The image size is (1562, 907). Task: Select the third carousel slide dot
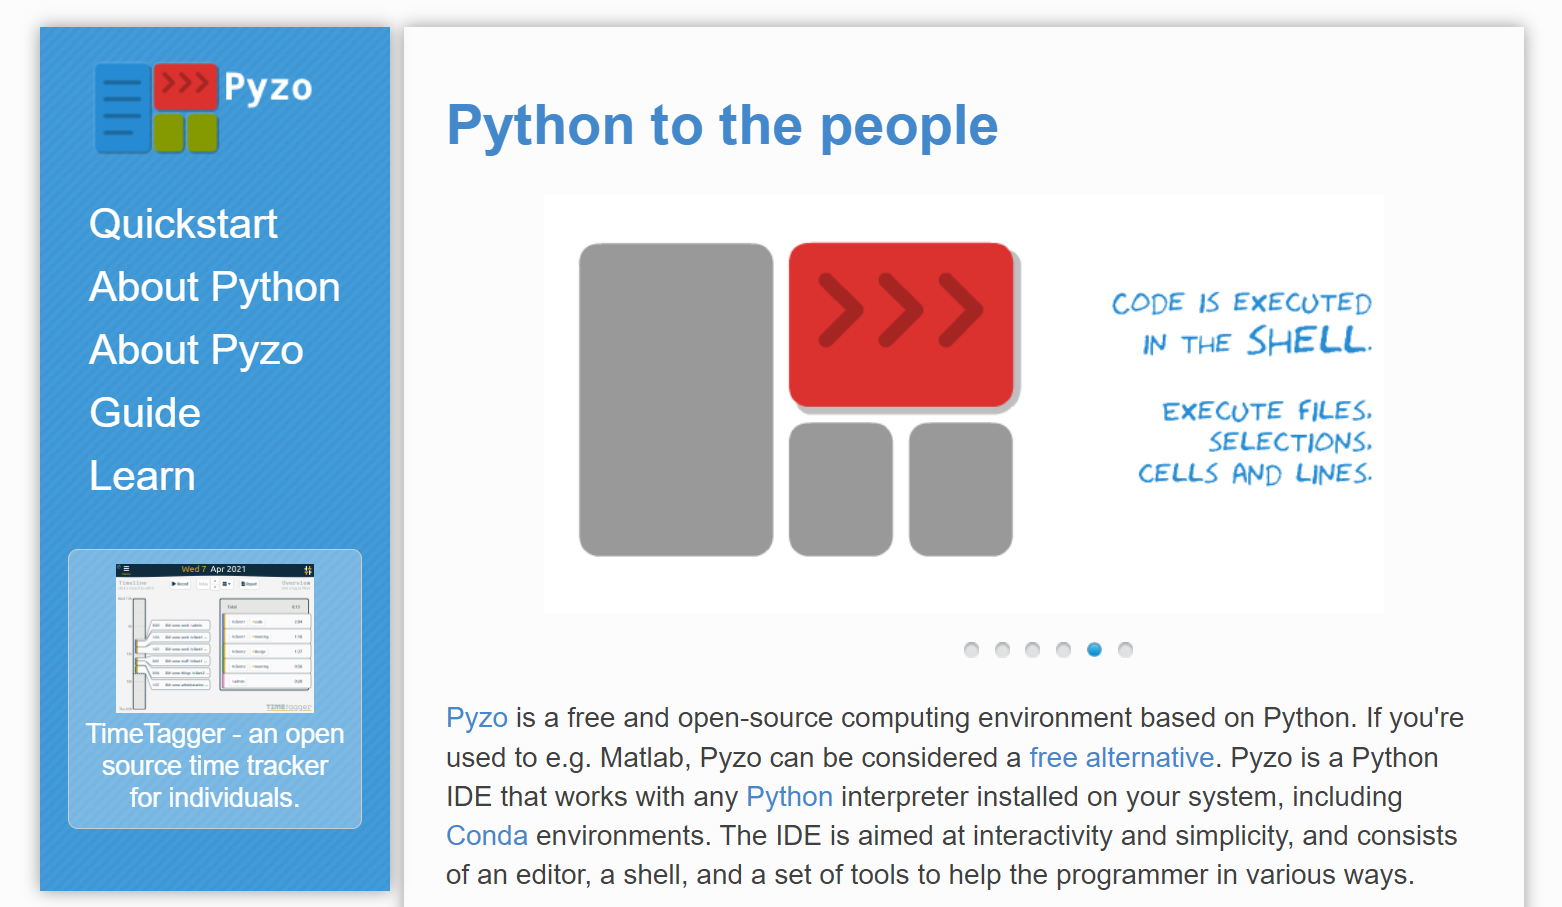tap(1033, 650)
